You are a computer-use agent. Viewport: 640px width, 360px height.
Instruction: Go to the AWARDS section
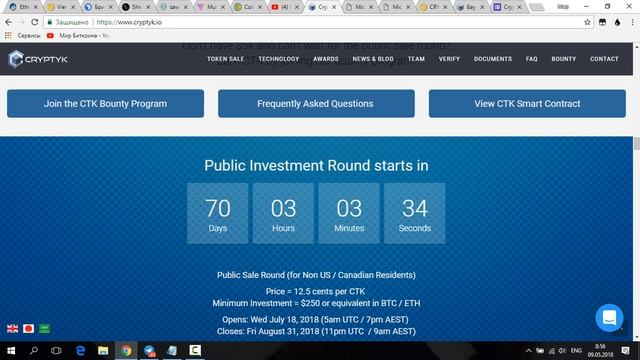coord(326,59)
